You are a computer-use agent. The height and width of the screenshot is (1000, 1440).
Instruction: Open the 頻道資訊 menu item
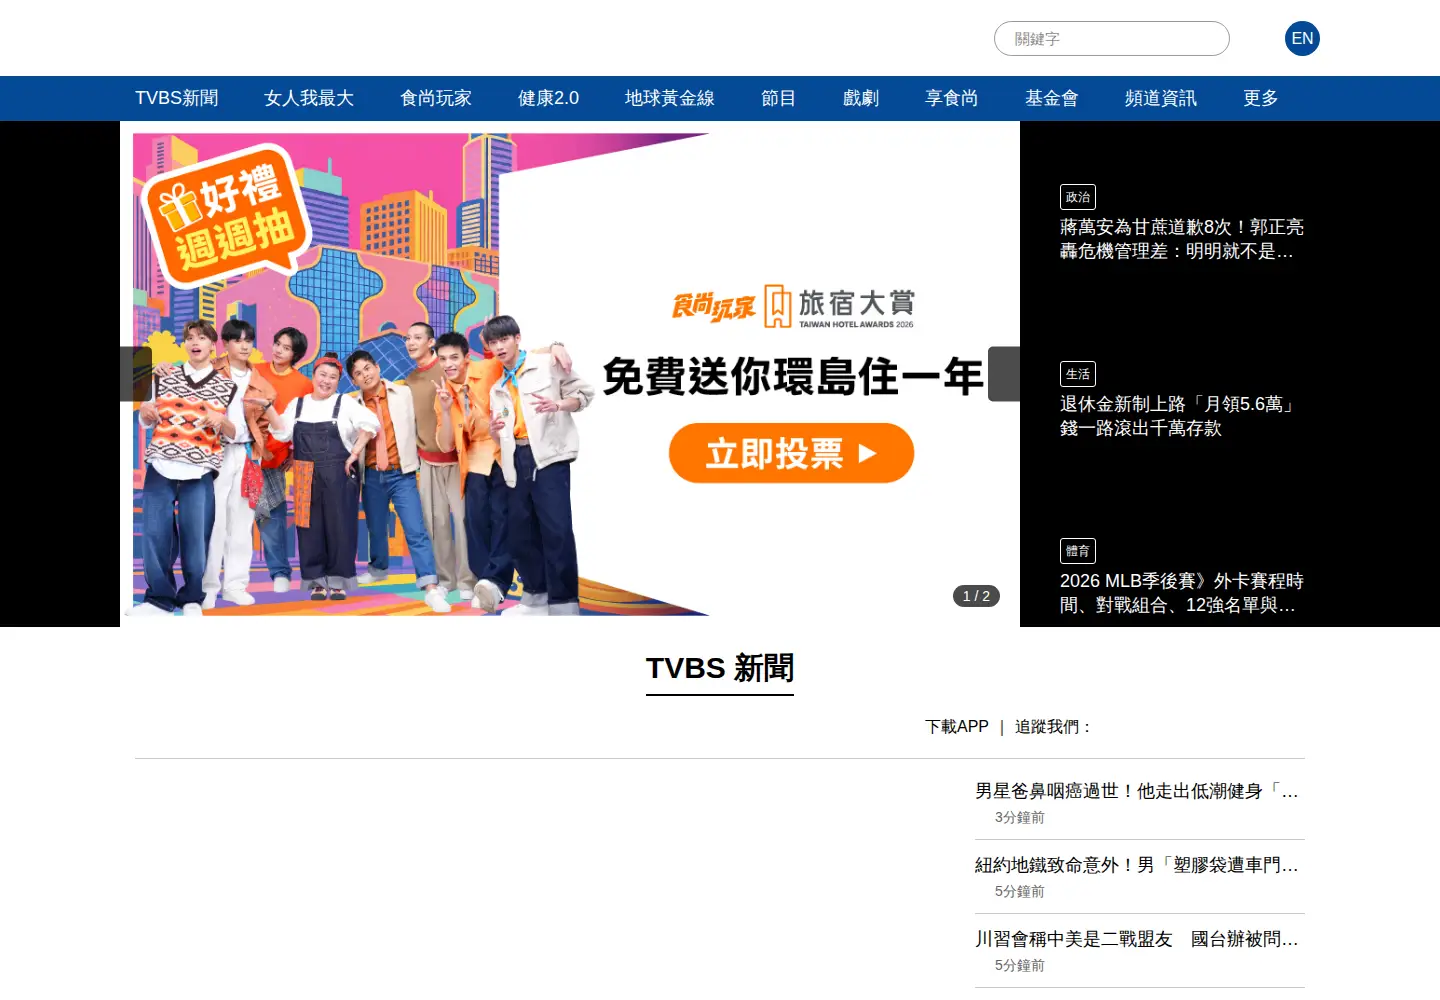pyautogui.click(x=1161, y=98)
